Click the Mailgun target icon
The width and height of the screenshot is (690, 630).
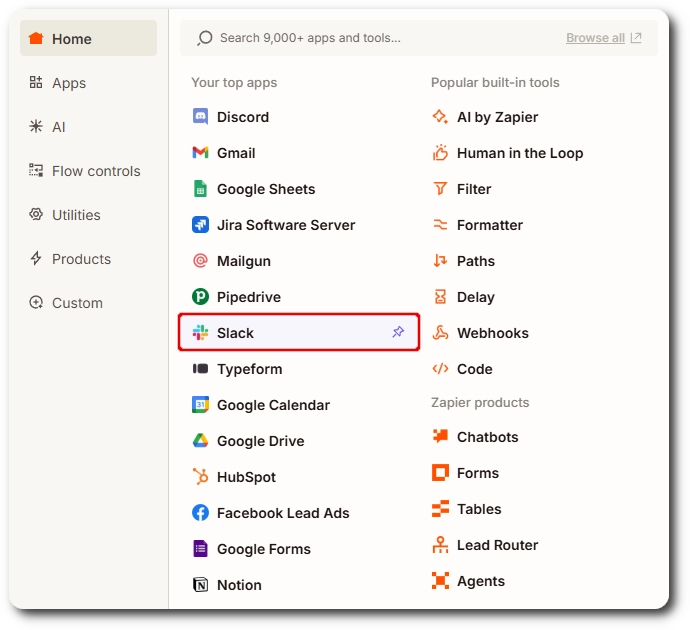click(x=200, y=261)
